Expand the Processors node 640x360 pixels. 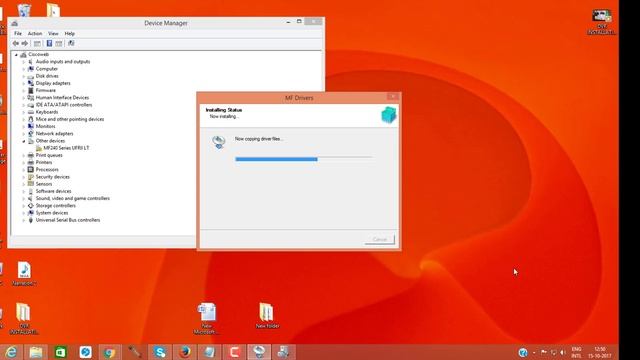[24, 170]
